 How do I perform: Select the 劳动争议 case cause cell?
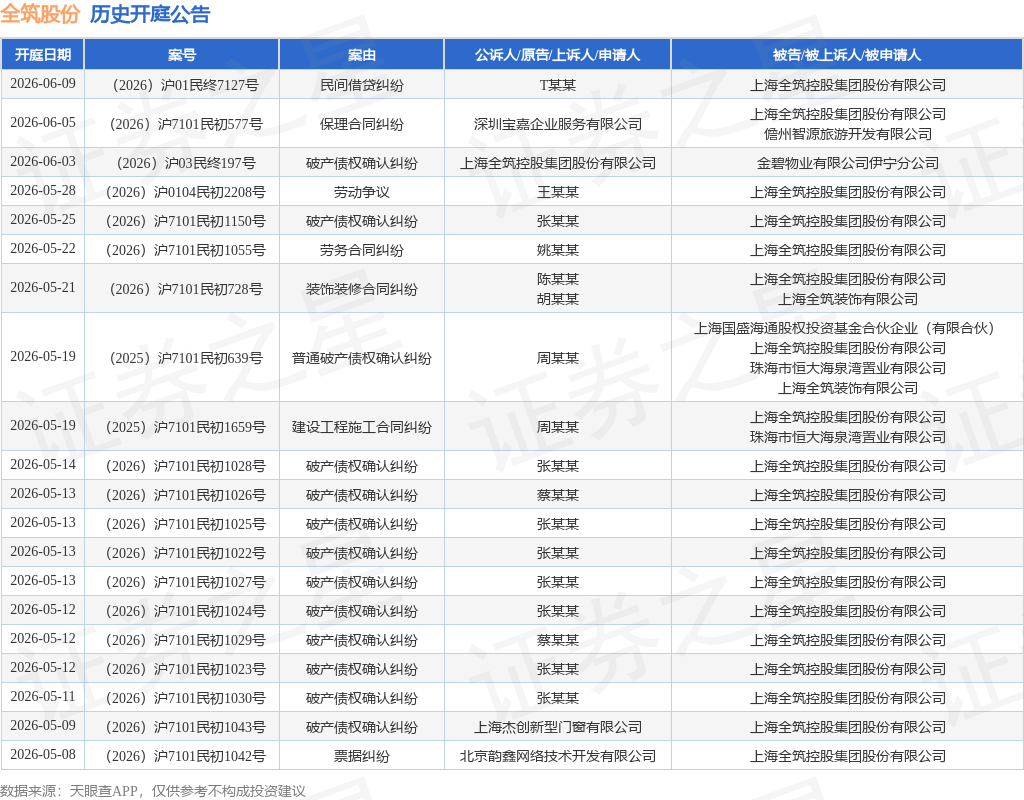[362, 192]
